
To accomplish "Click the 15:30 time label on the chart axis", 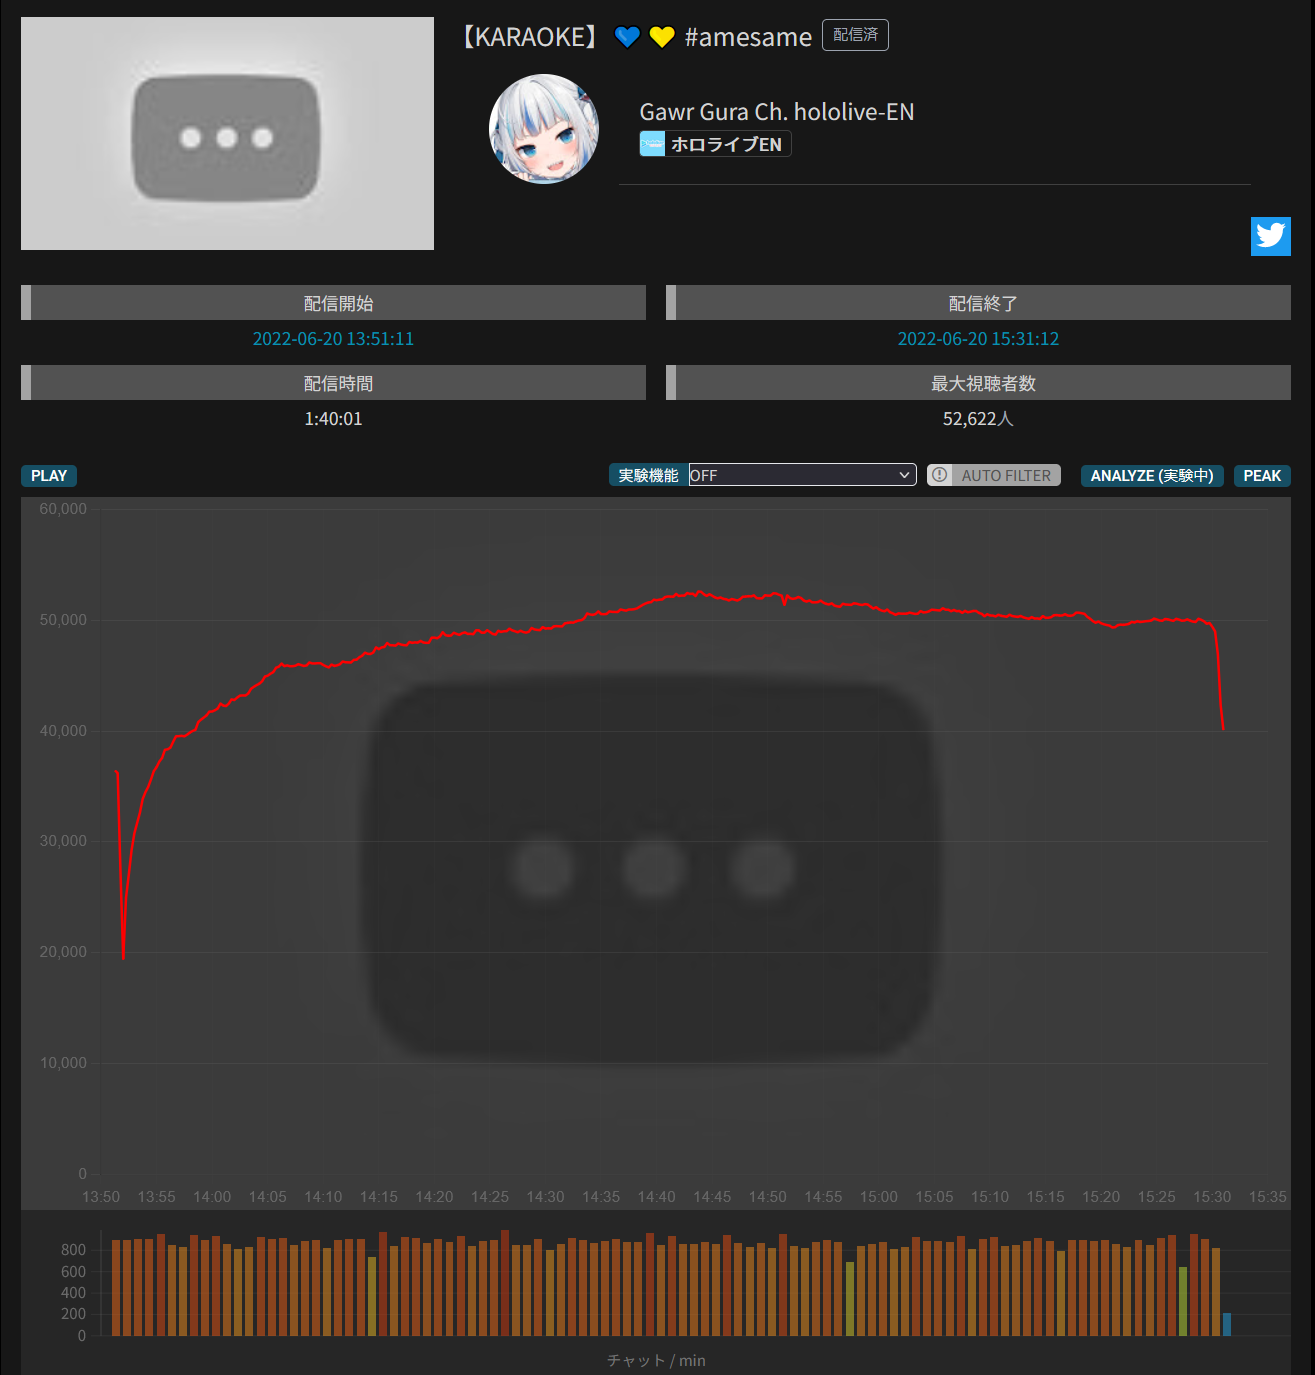I will tap(1212, 1197).
